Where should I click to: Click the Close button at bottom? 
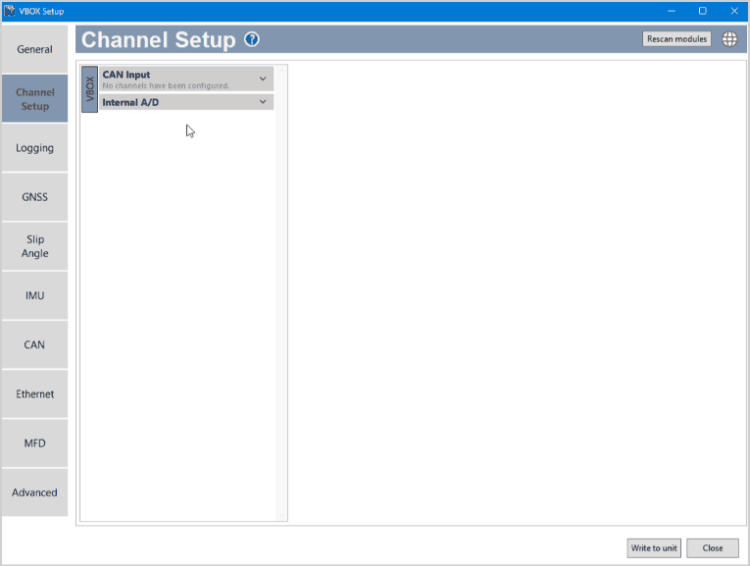[712, 548]
